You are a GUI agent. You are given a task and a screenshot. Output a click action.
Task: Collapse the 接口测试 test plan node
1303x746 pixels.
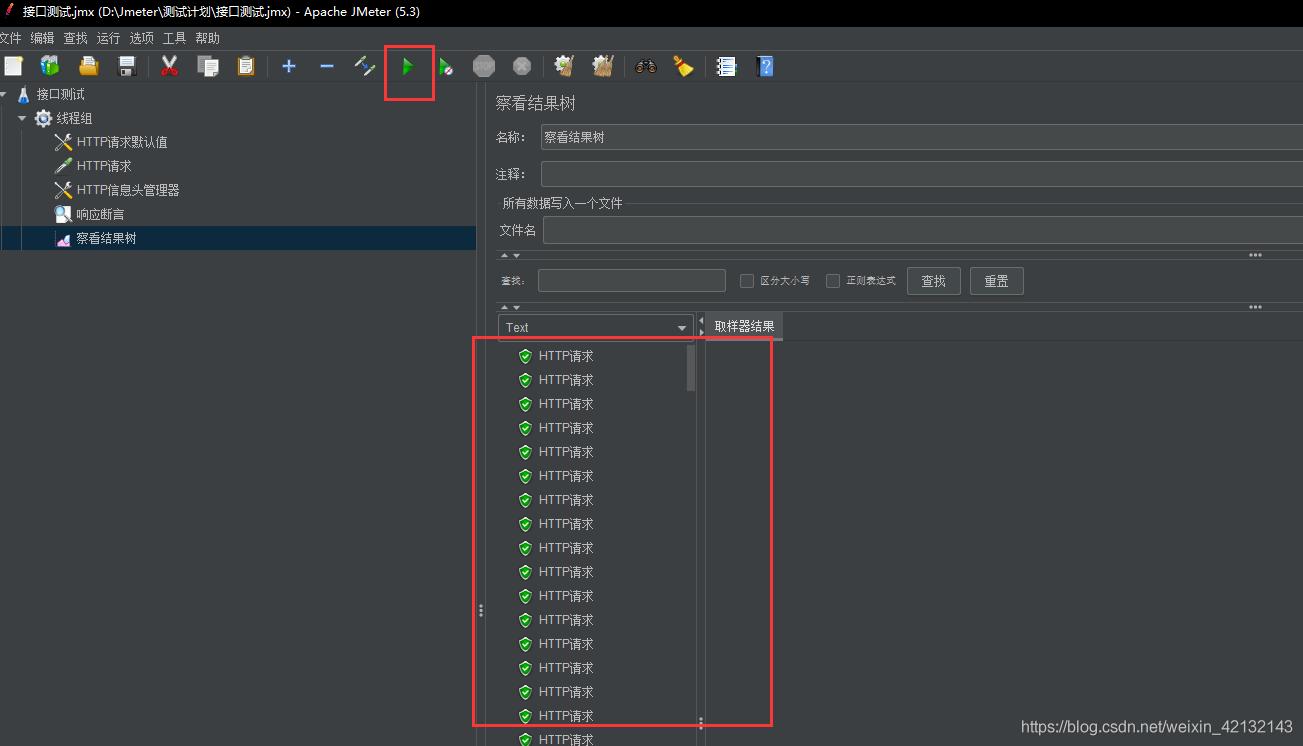pos(4,94)
